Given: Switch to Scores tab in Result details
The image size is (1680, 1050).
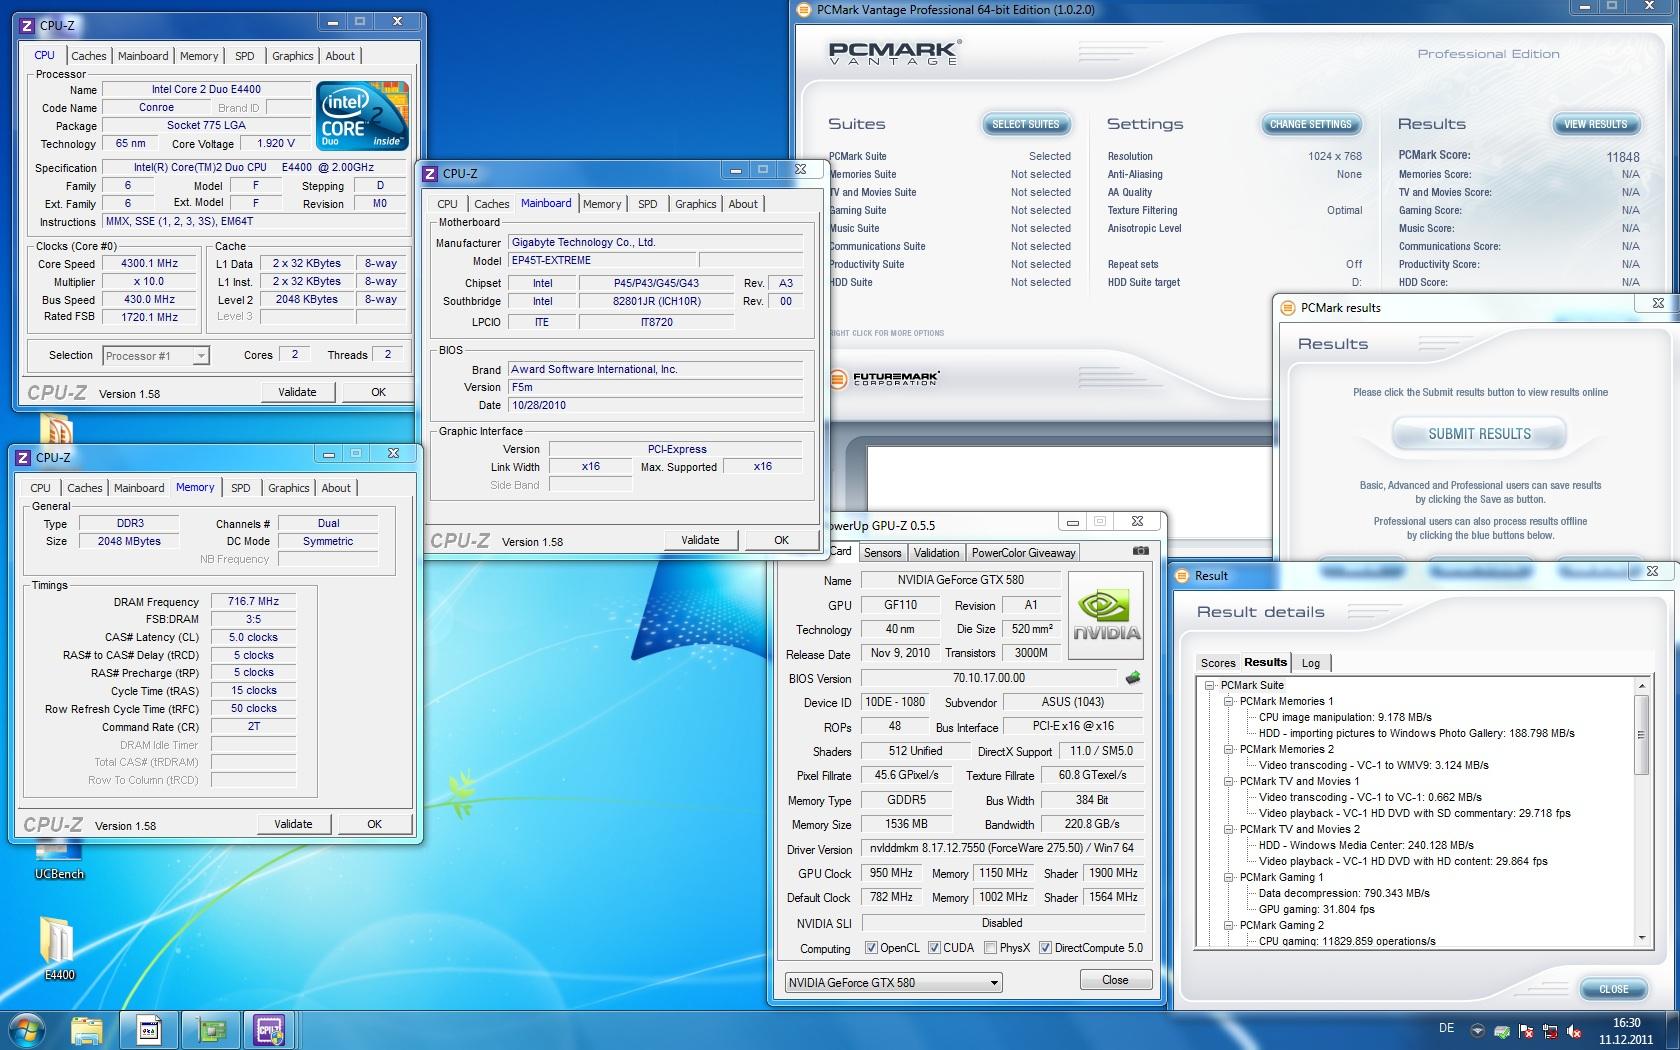Looking at the screenshot, I should (1218, 663).
